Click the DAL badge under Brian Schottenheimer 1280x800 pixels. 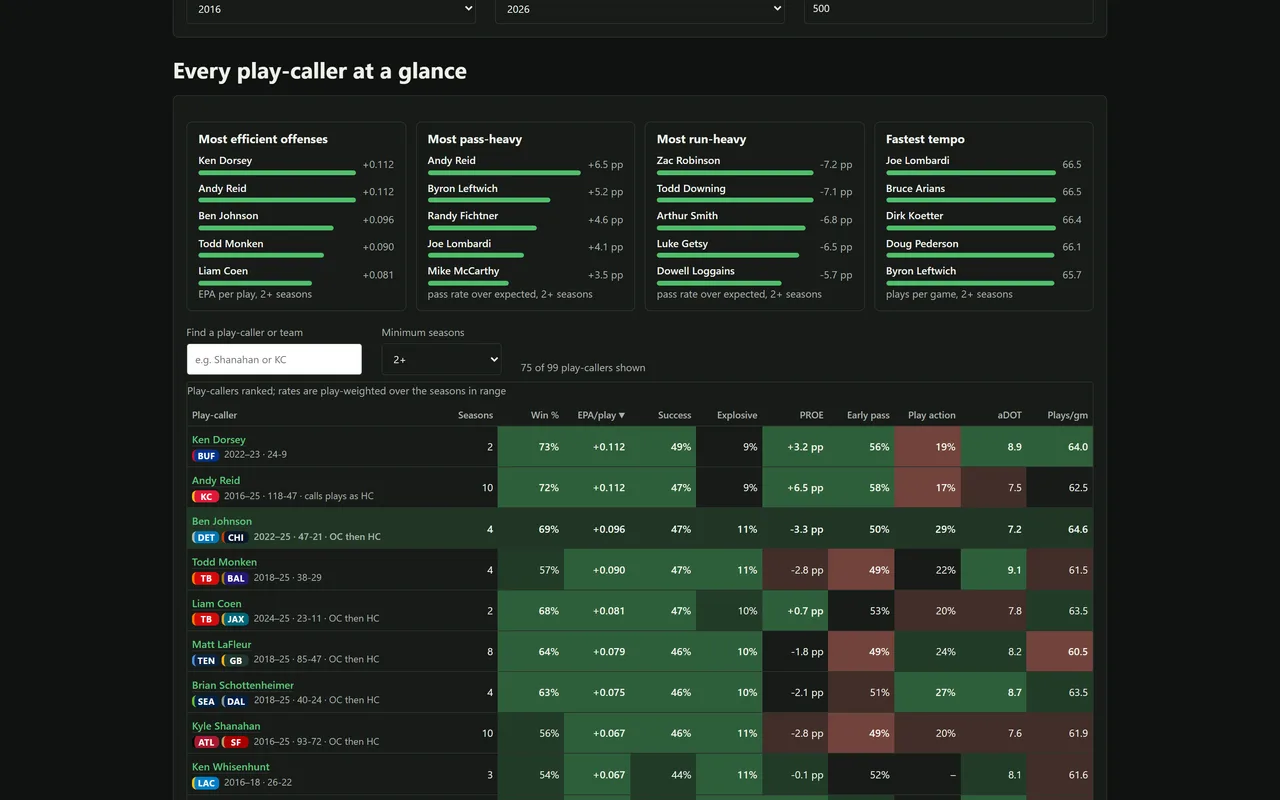[235, 701]
